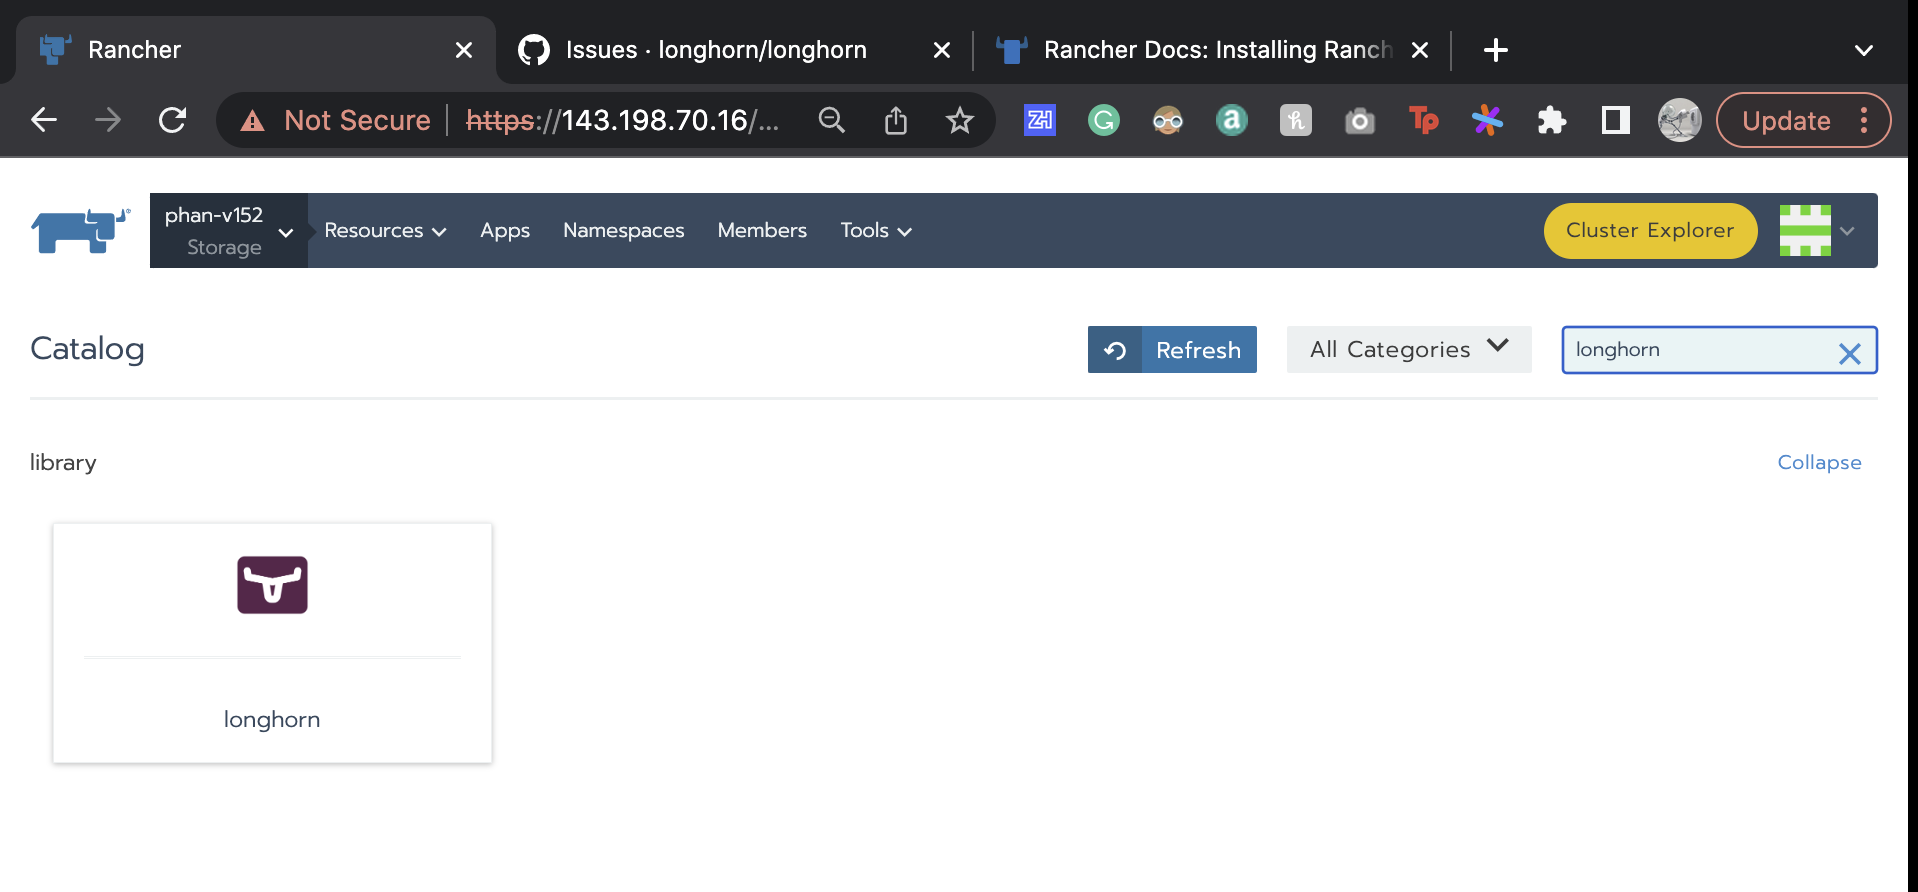The width and height of the screenshot is (1918, 892).
Task: Click the browser back arrow
Action: 44,120
